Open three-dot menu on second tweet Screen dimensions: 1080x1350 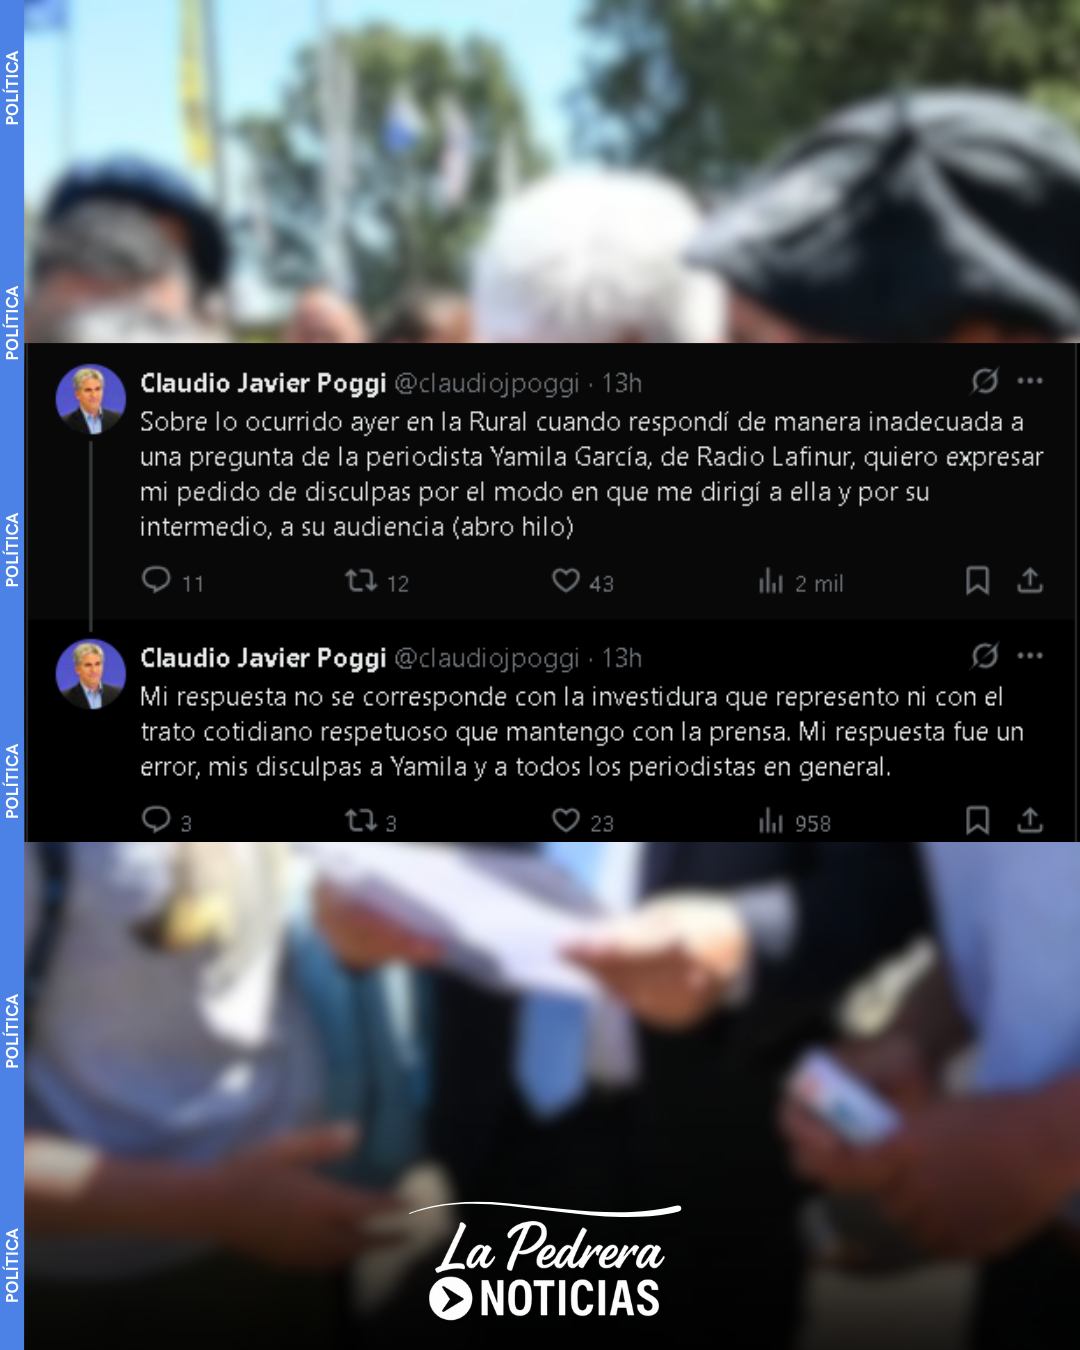(1030, 656)
